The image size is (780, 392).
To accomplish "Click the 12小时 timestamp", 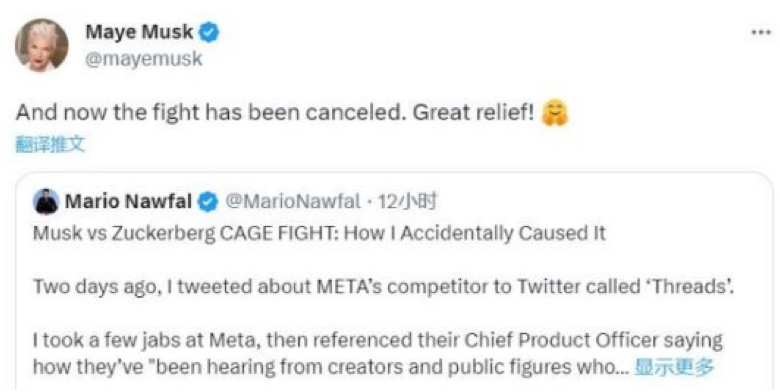I will coord(407,201).
